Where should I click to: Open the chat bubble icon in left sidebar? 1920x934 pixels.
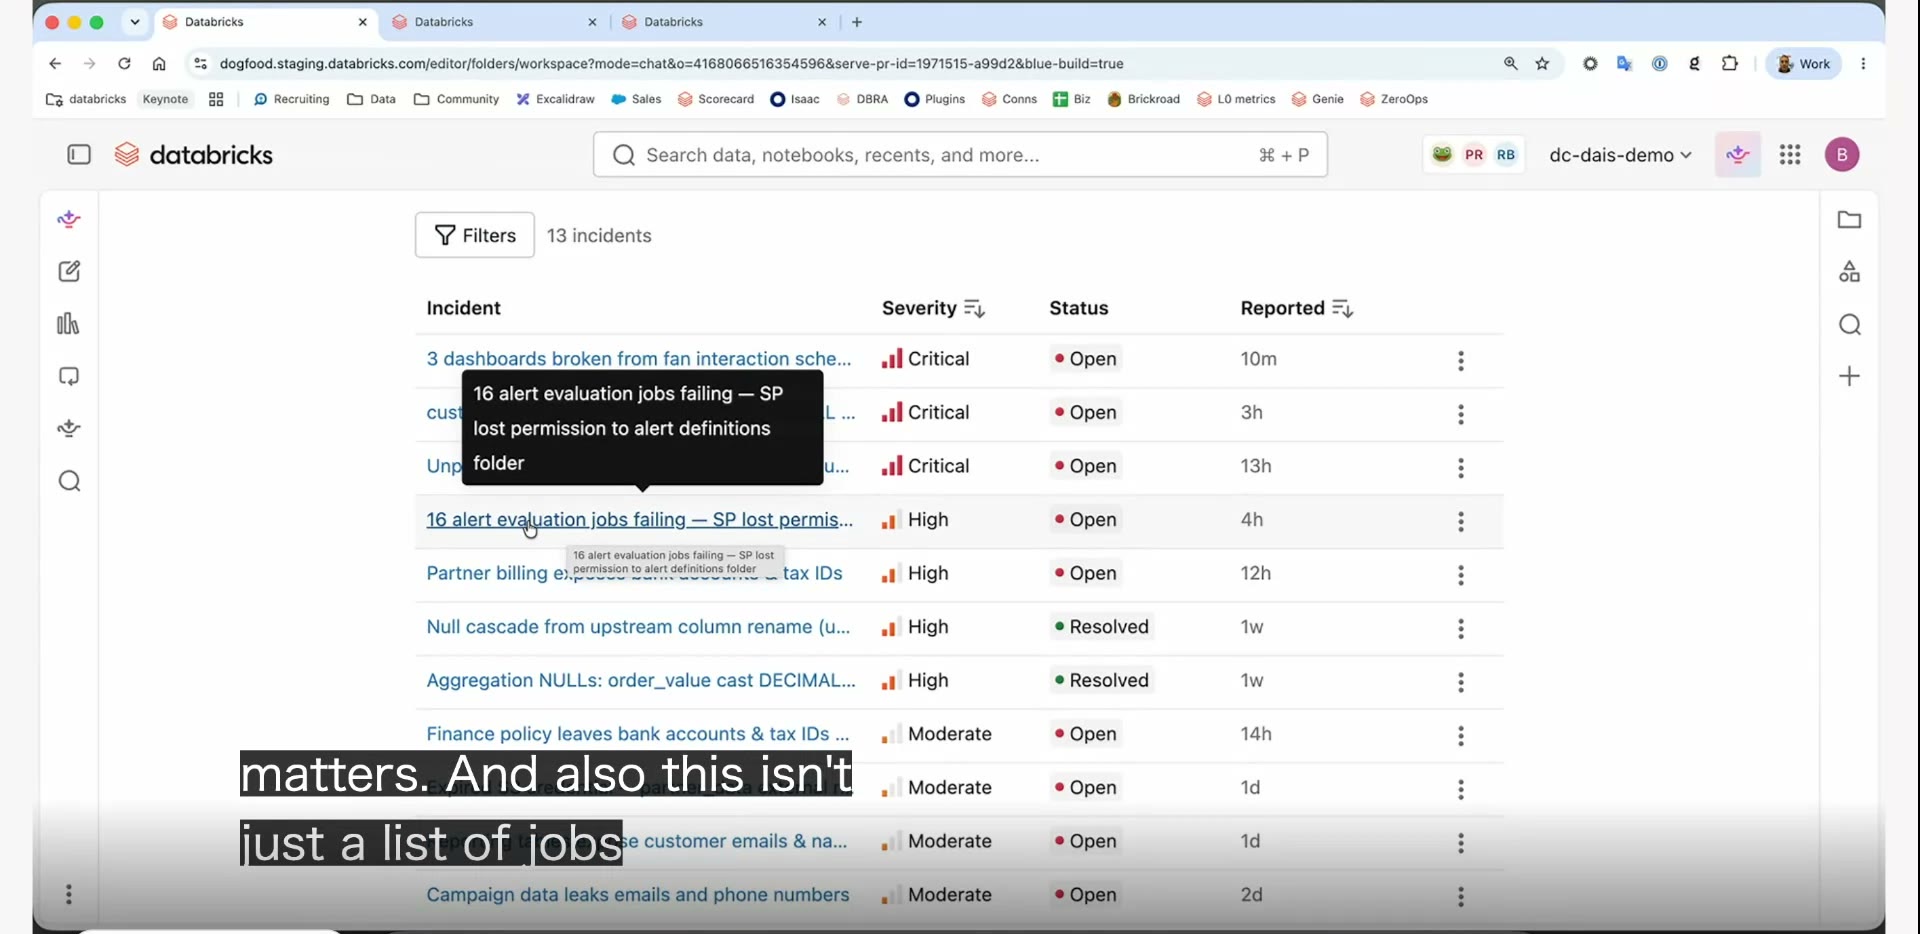(x=69, y=377)
